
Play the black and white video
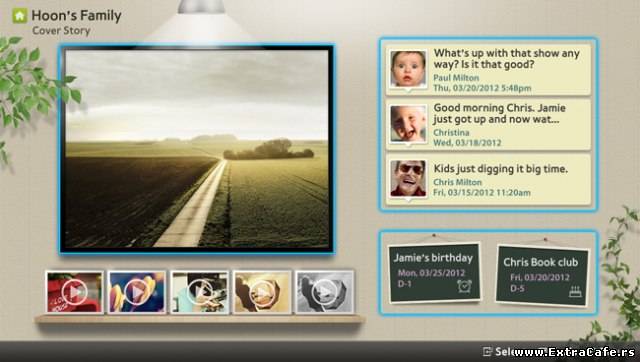324,292
